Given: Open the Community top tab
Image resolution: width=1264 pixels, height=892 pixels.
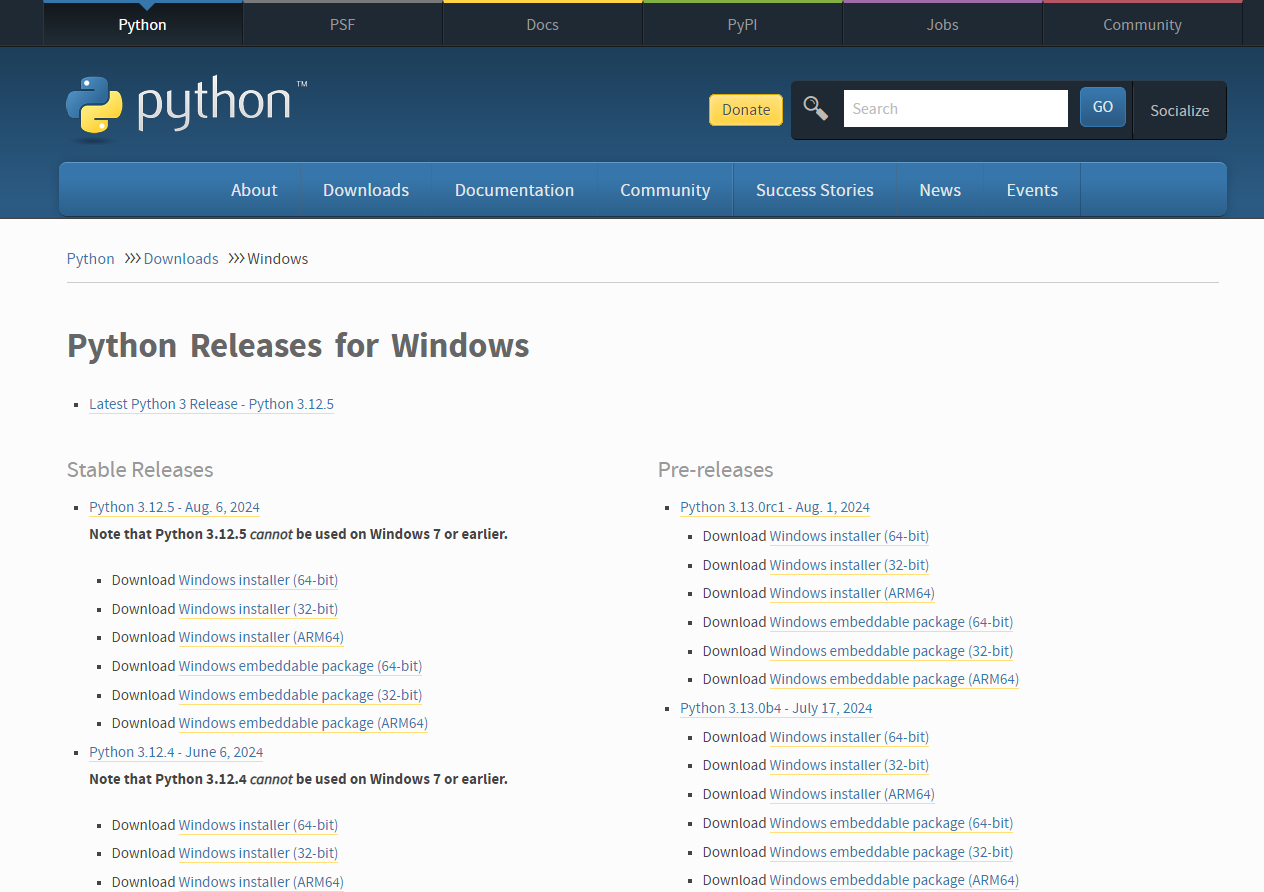Looking at the screenshot, I should pos(1142,25).
